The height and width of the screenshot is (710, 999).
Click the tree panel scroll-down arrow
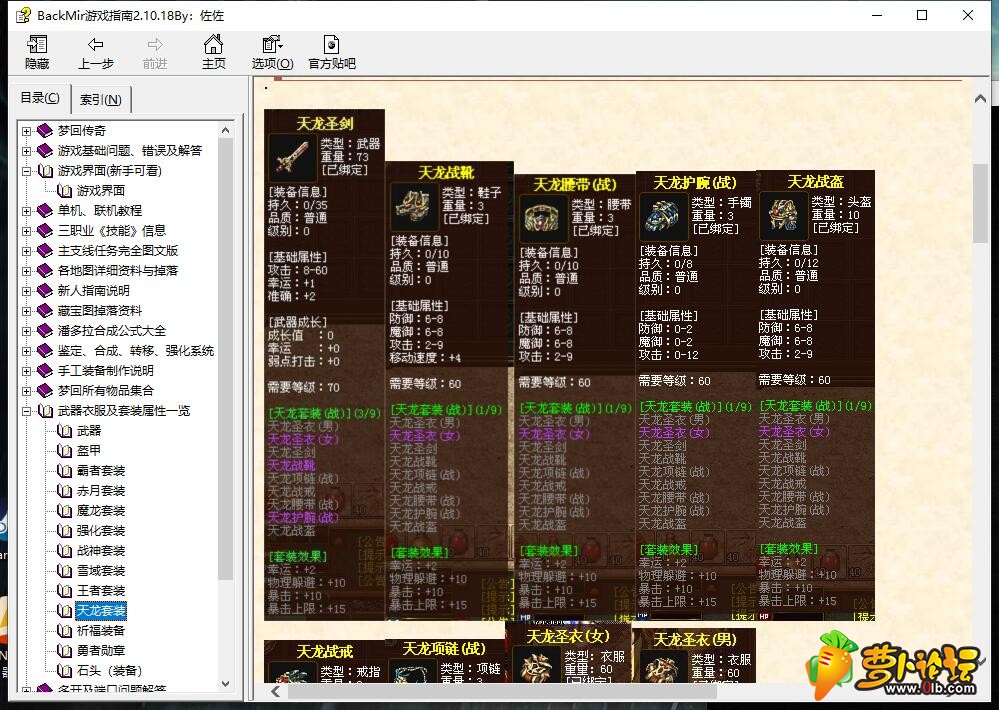click(225, 683)
